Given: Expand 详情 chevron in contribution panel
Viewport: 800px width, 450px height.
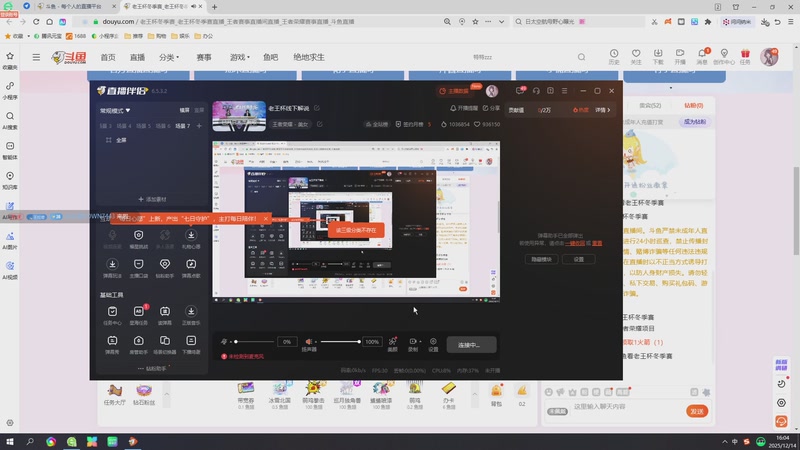Looking at the screenshot, I should pos(603,110).
